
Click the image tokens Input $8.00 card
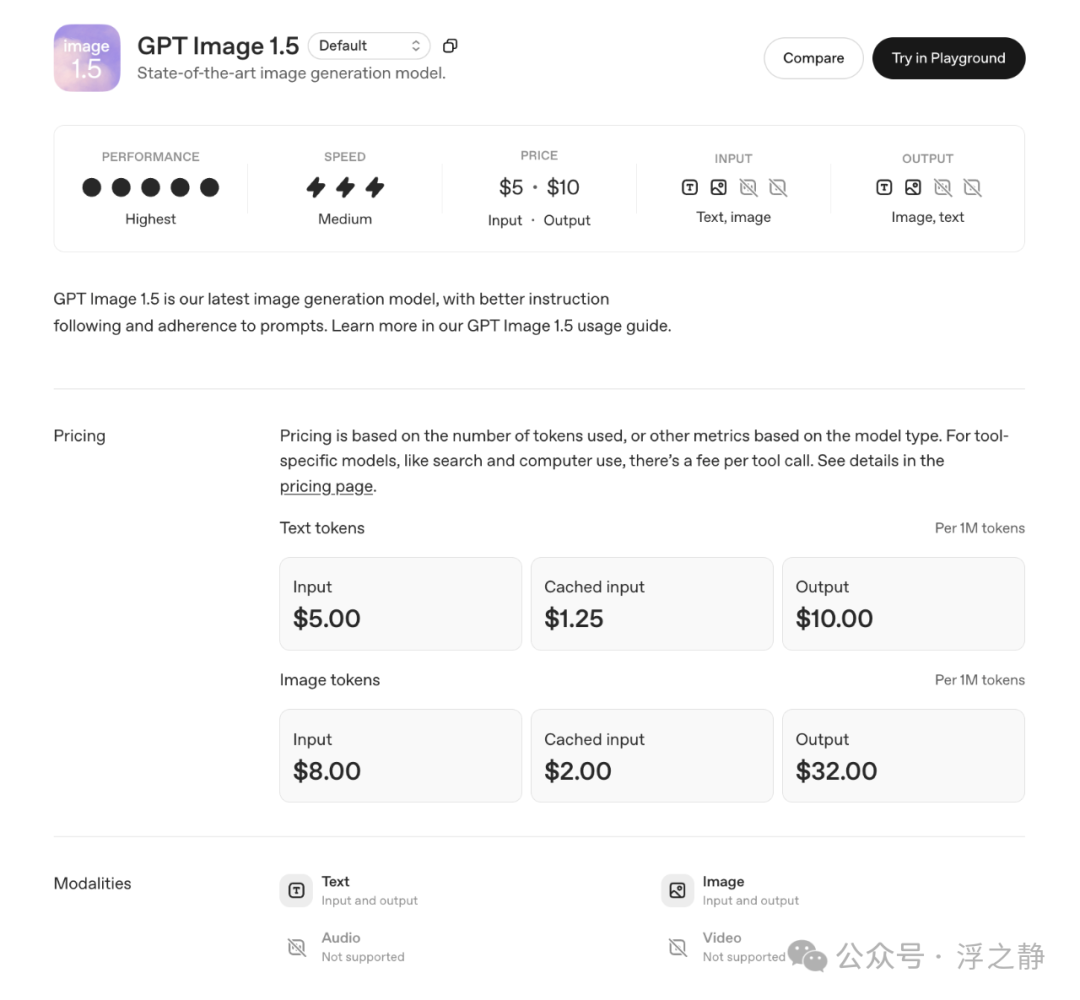click(400, 756)
